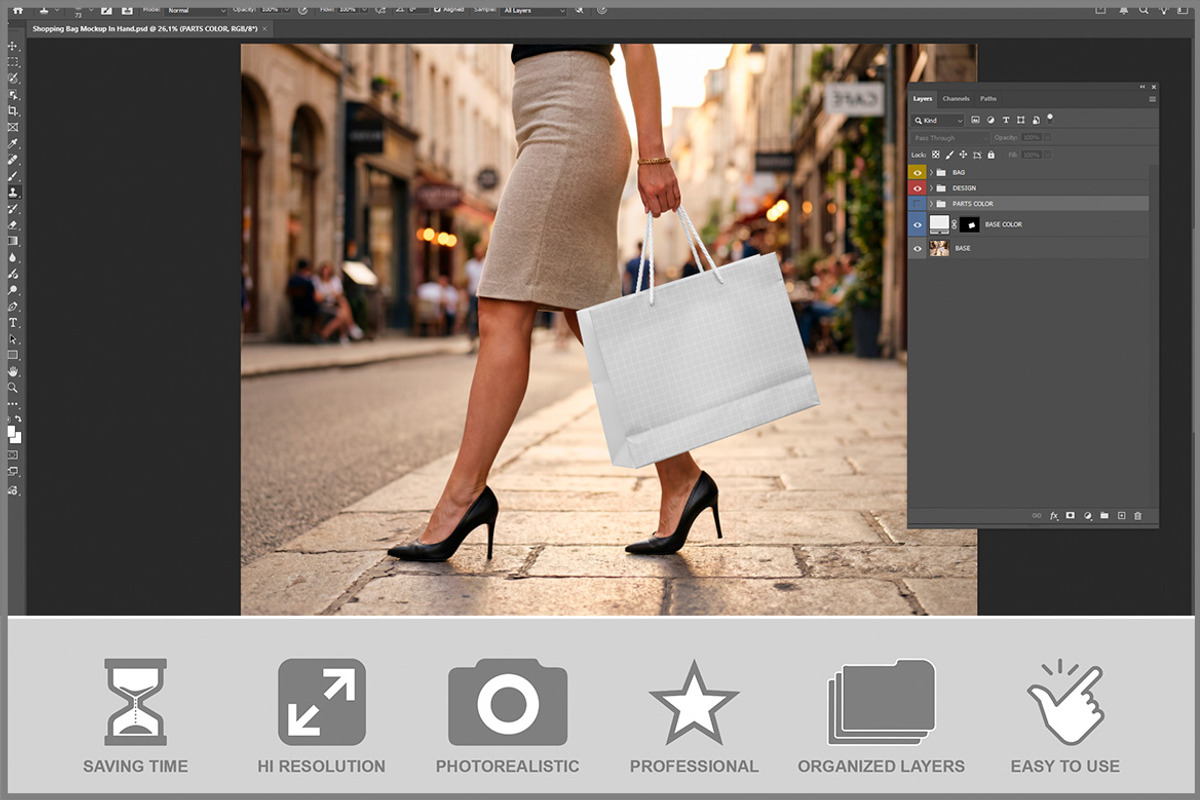The height and width of the screenshot is (800, 1200).
Task: Open the Sample All Layers dropdown
Action: 533,11
